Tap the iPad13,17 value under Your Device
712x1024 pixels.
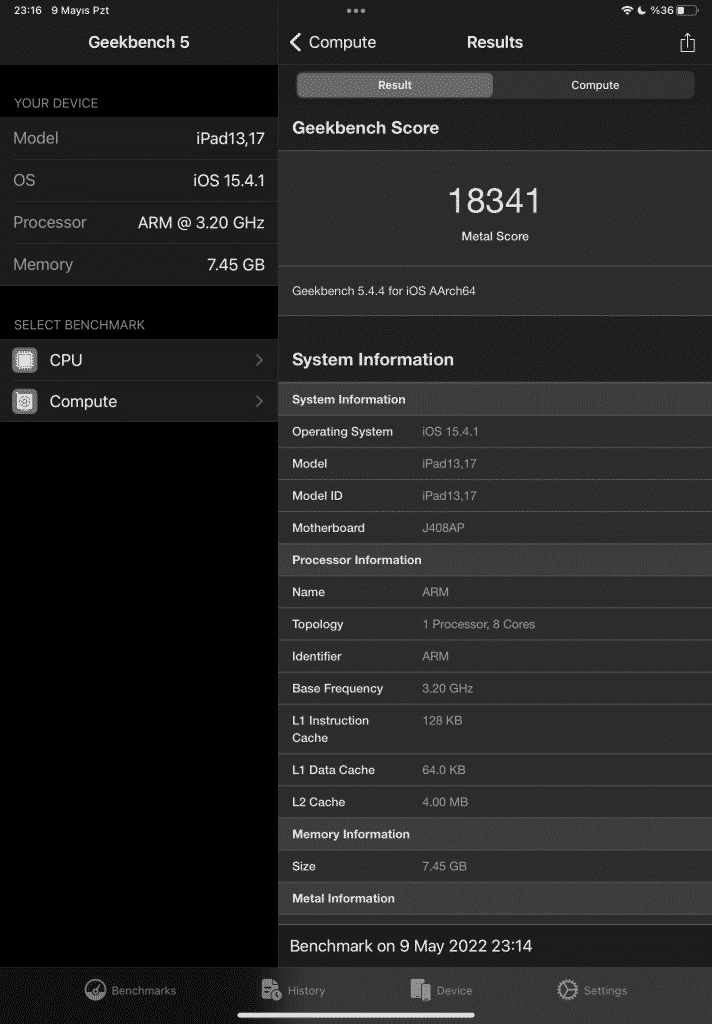pos(230,138)
